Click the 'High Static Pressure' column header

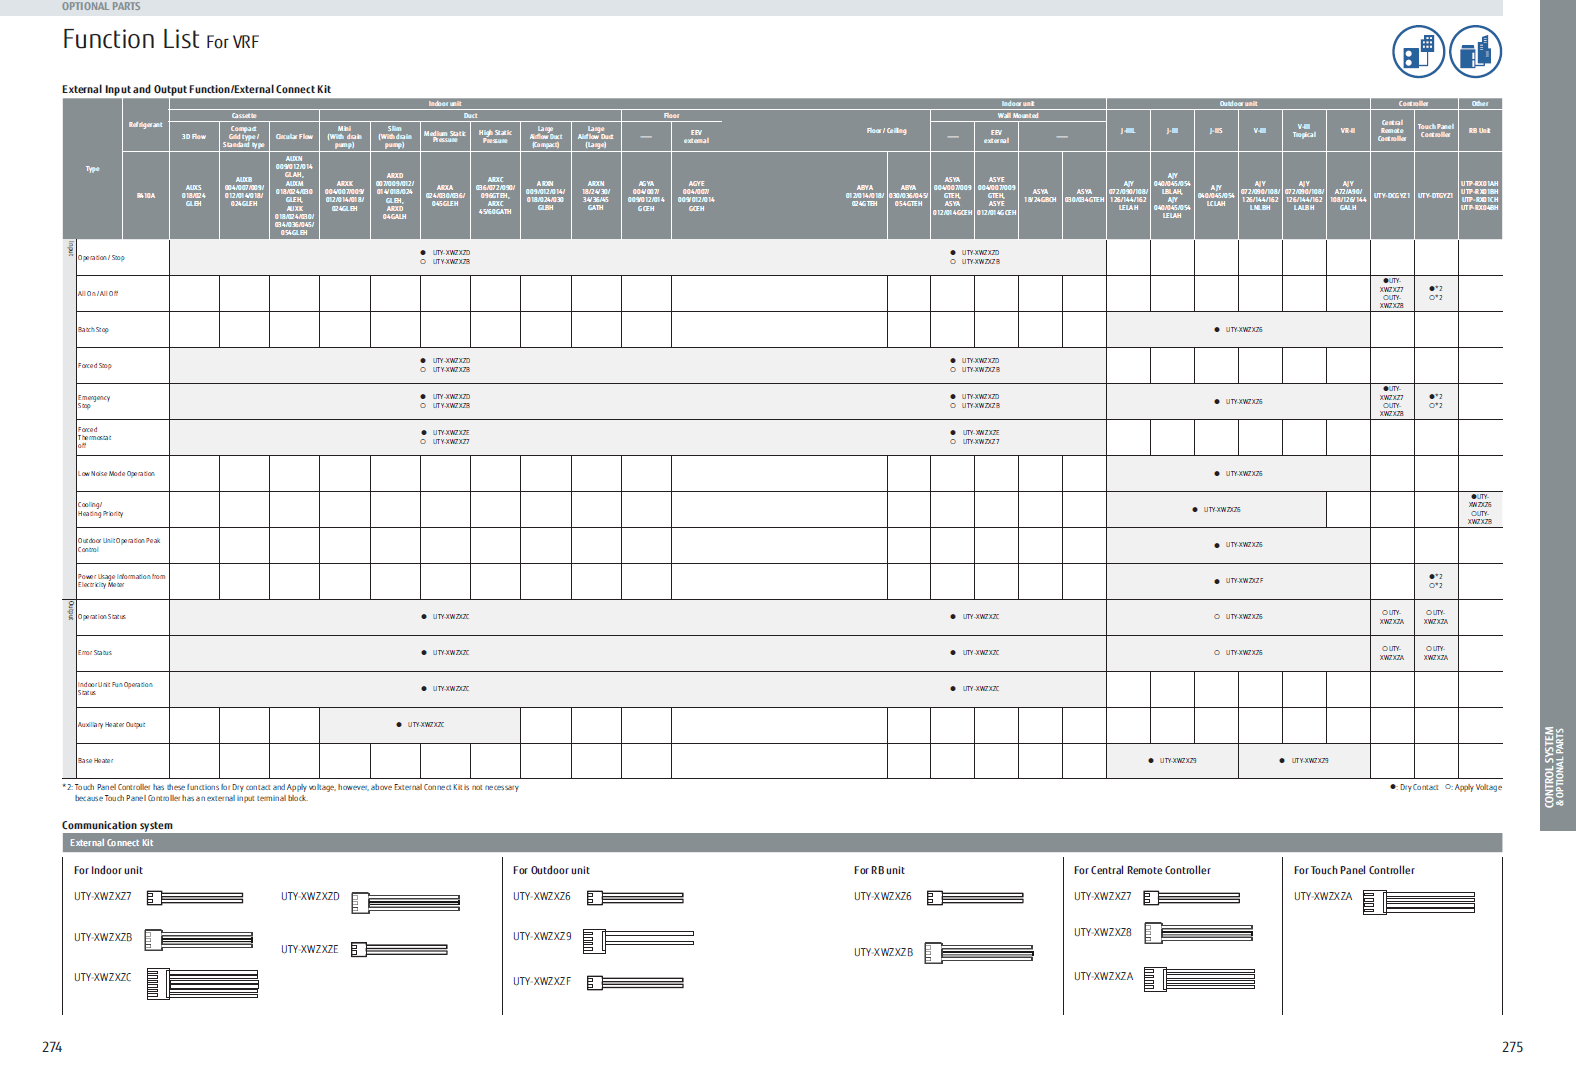click(x=495, y=137)
